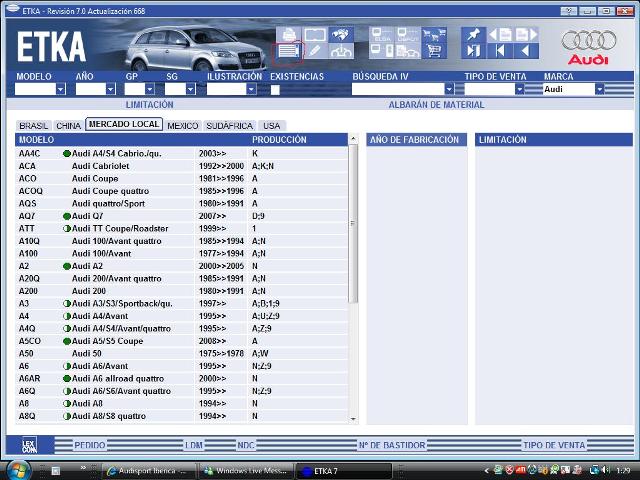The width and height of the screenshot is (640, 480).
Task: Click ALBARÁN DE MATERIAL
Action: 436,105
